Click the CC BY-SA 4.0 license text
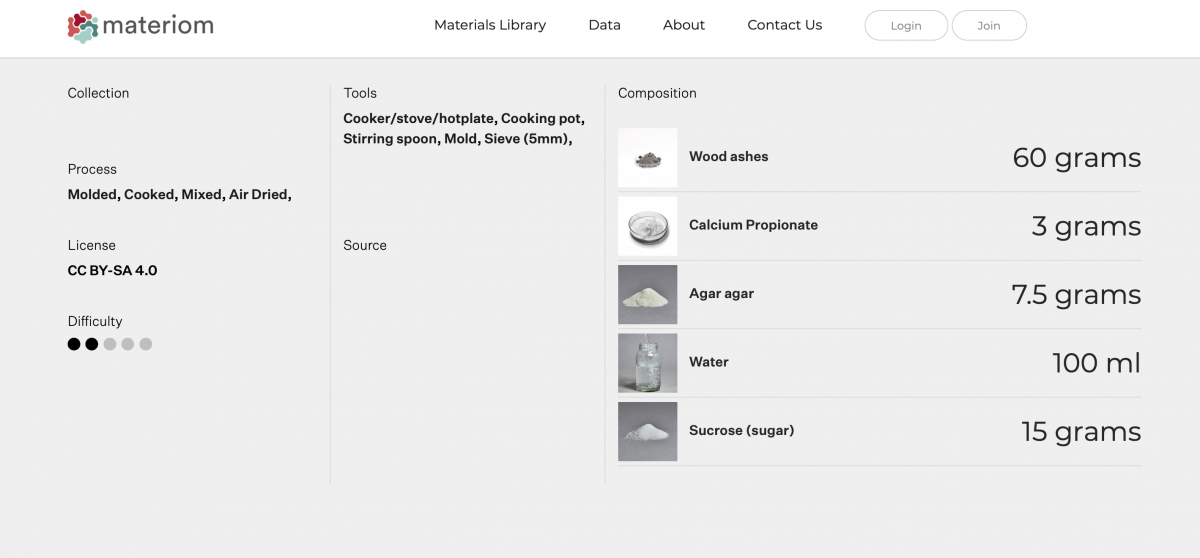1200x558 pixels. pyautogui.click(x=112, y=270)
